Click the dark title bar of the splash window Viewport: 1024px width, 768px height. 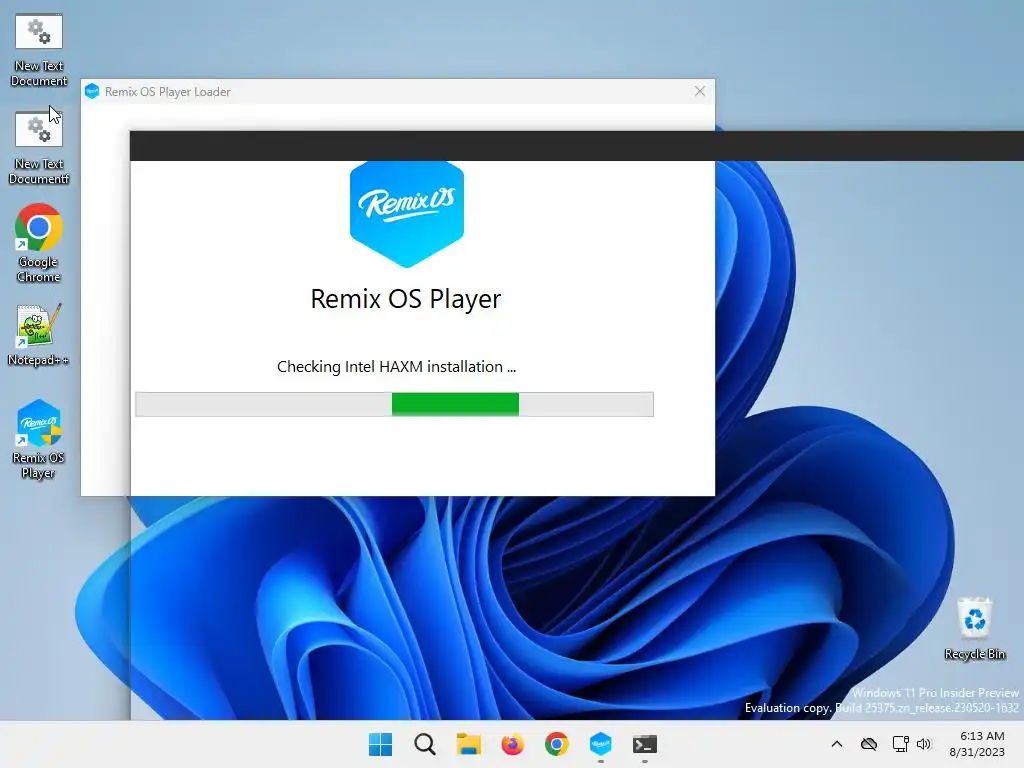[577, 146]
